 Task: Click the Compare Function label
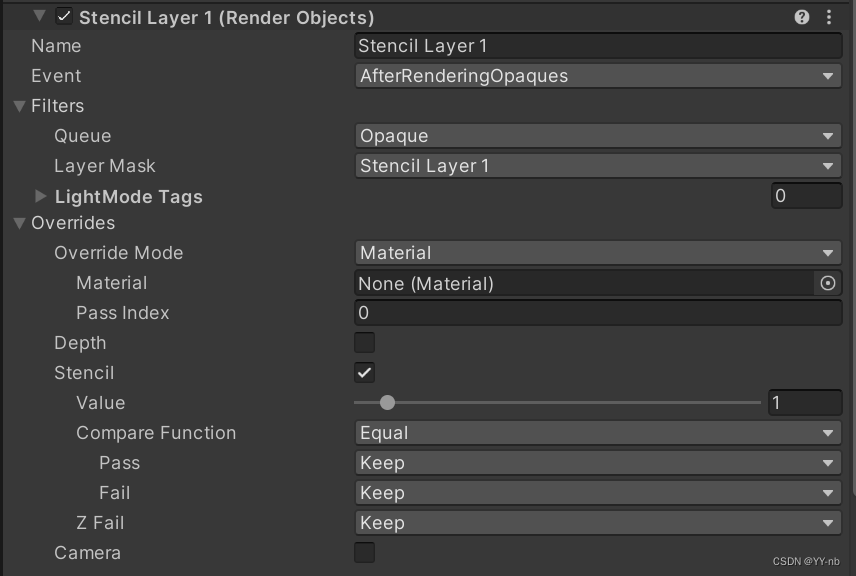(156, 433)
